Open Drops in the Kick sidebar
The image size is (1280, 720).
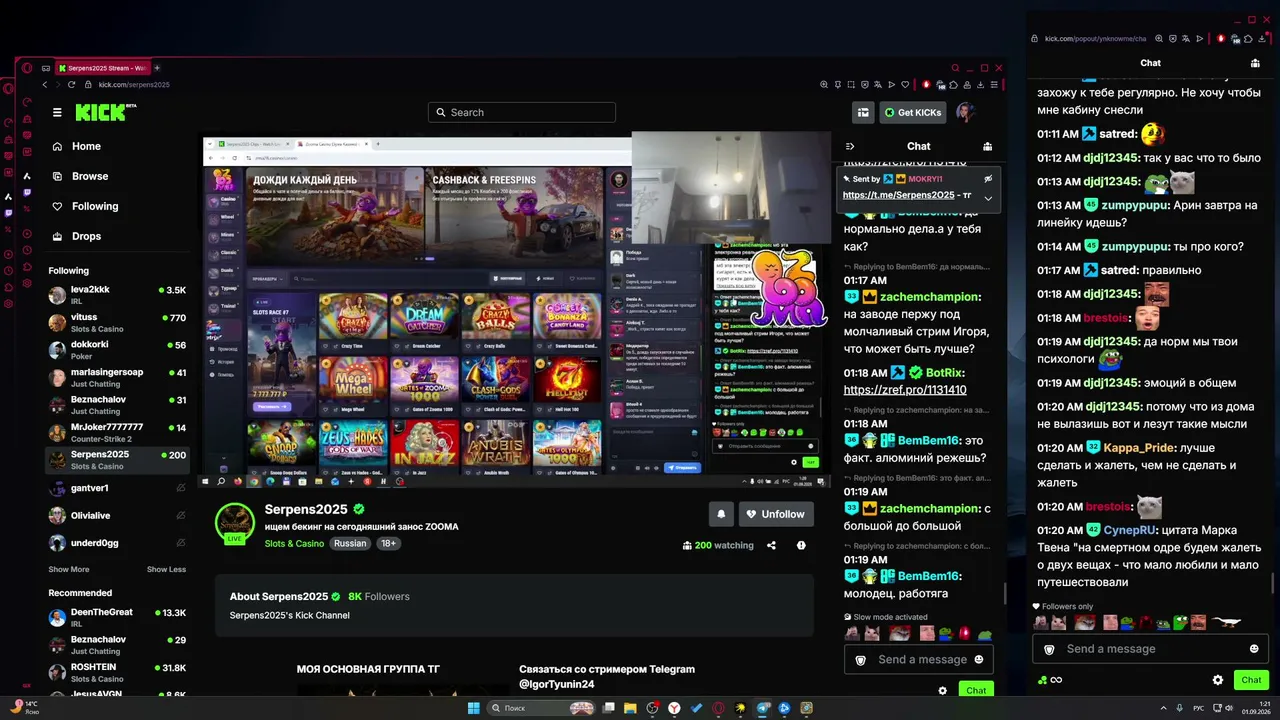pos(76,236)
